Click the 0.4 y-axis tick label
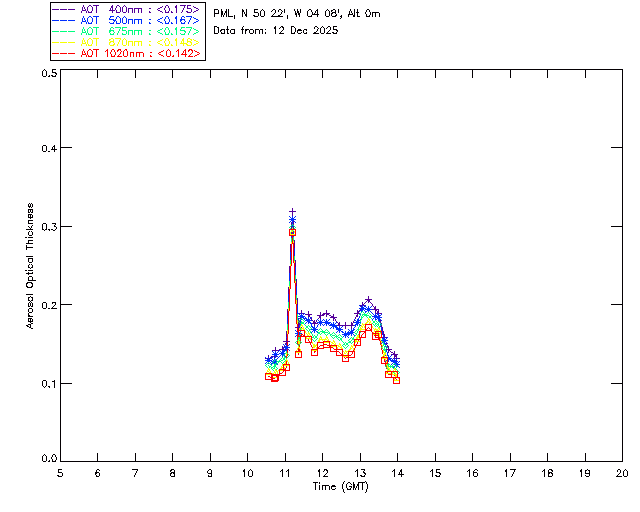The image size is (640, 512). [x=49, y=148]
